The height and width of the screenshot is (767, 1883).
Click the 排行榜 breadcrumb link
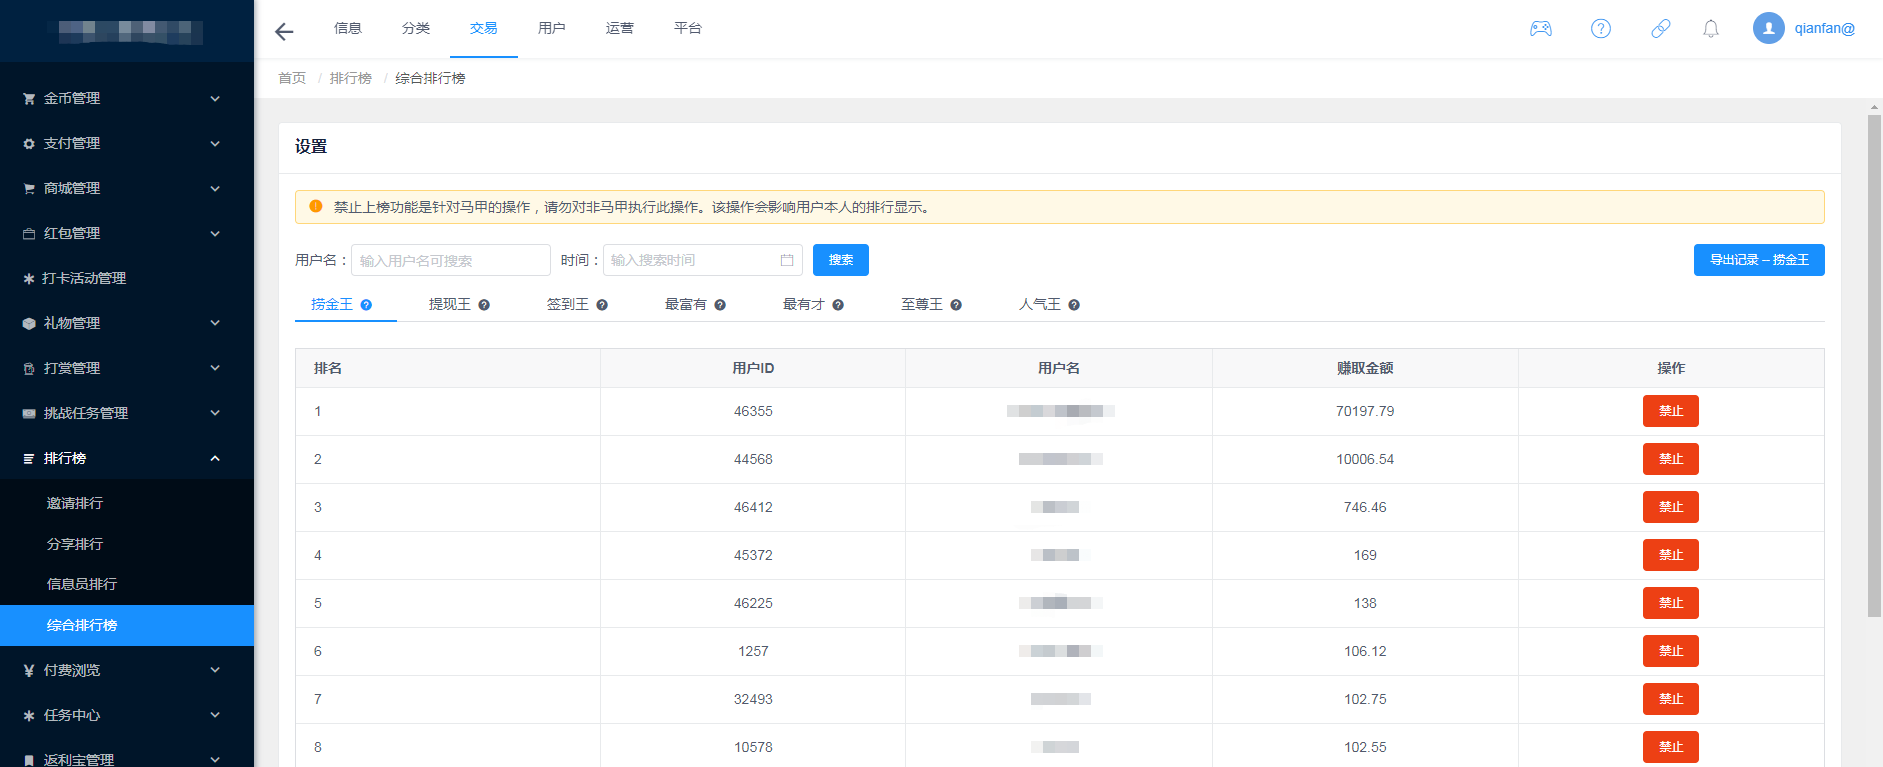pos(351,78)
